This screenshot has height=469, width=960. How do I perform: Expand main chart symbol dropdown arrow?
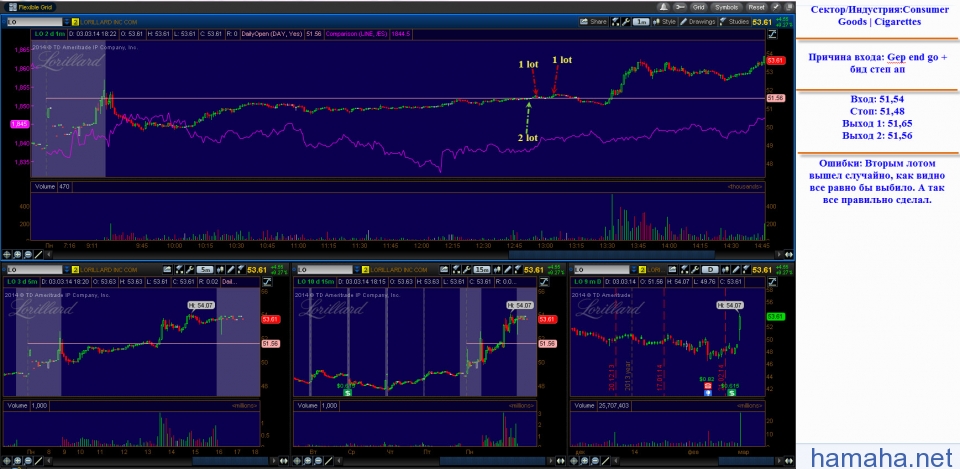tap(67, 22)
